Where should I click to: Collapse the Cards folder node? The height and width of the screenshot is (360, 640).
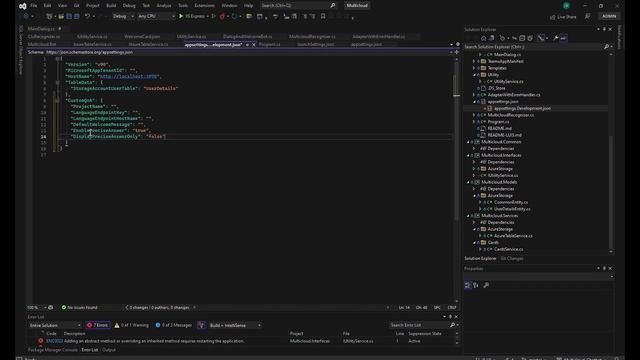coord(474,243)
